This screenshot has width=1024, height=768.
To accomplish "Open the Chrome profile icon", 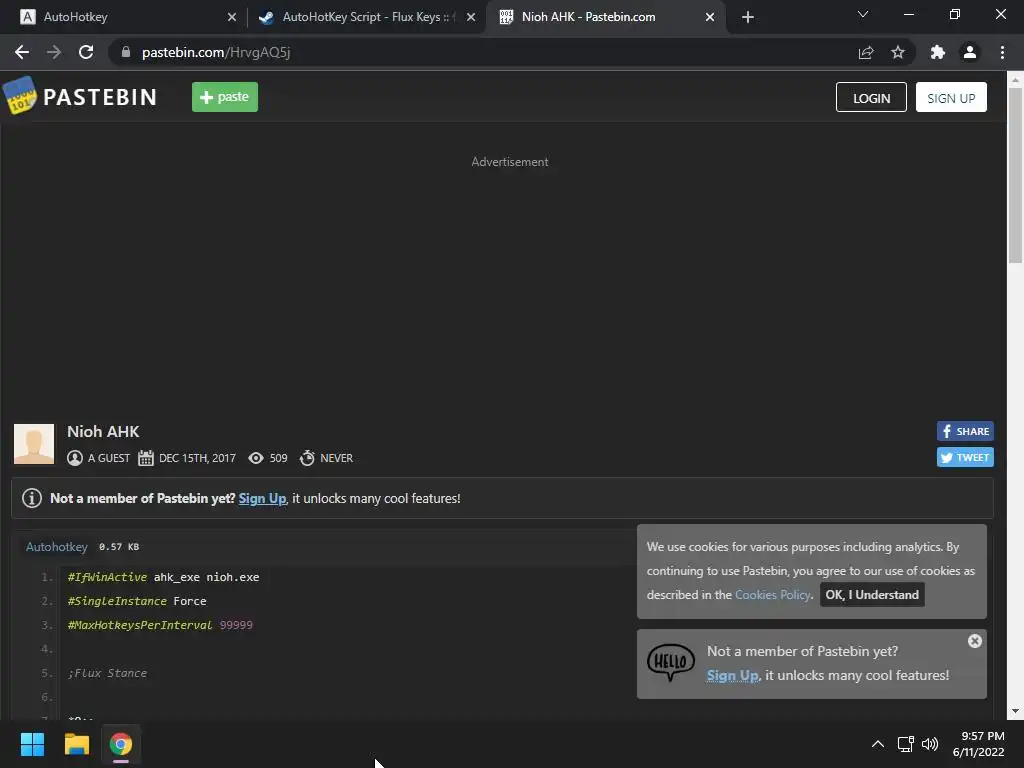I will pos(970,52).
